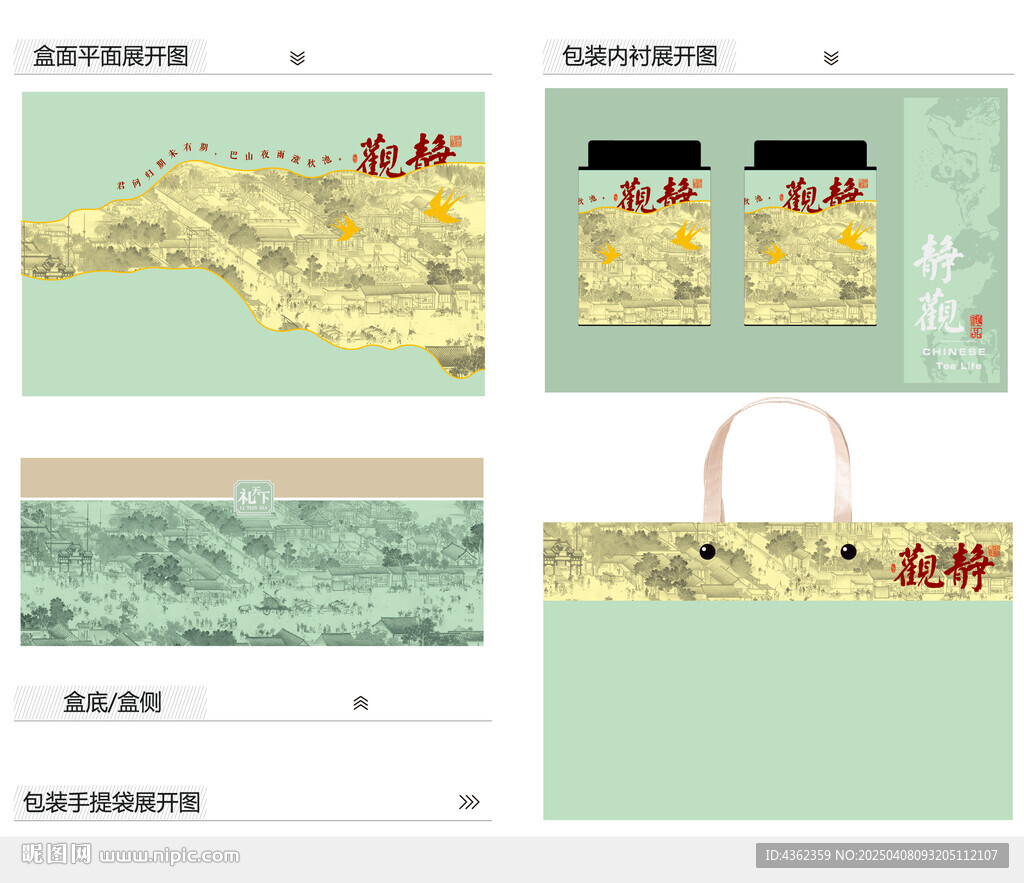Click the larger yellow swallow on box face
Image resolution: width=1024 pixels, height=883 pixels.
[x=444, y=205]
